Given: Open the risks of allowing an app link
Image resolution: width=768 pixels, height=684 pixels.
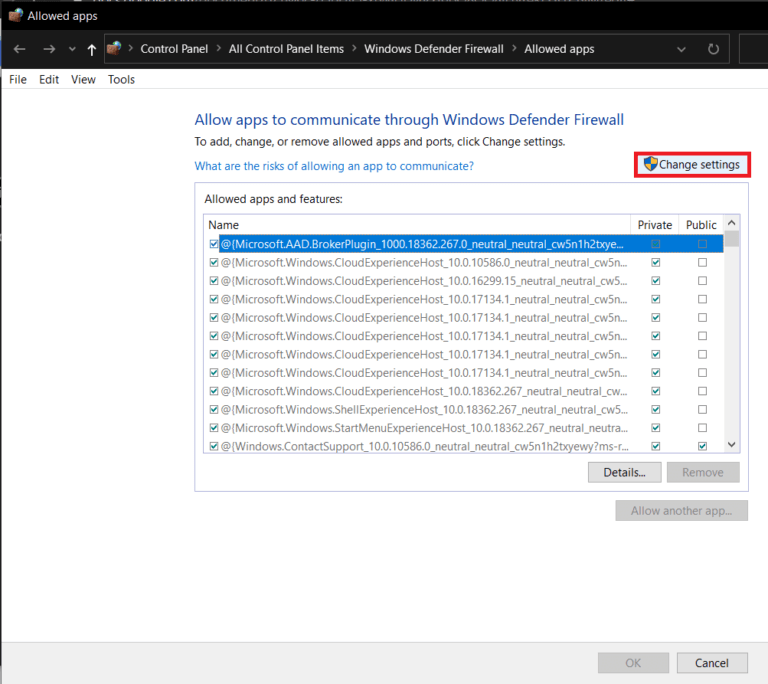Looking at the screenshot, I should pyautogui.click(x=334, y=166).
